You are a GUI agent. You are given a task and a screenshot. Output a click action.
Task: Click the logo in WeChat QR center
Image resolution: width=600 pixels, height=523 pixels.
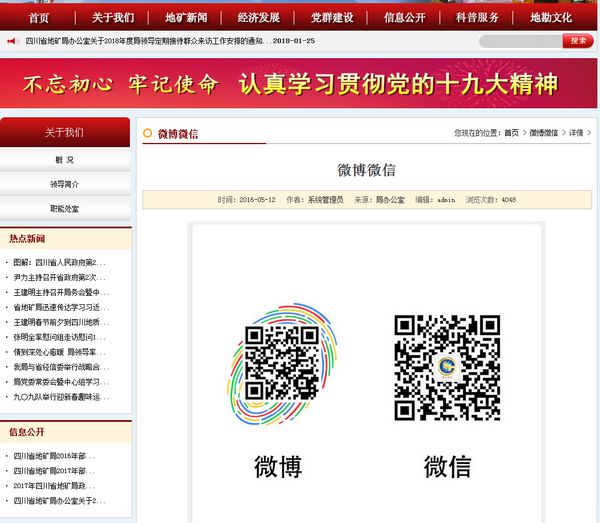pyautogui.click(x=447, y=367)
